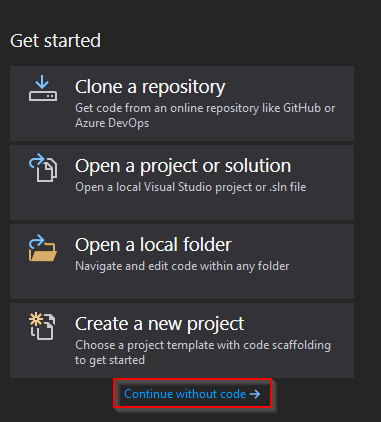
Task: Click the Get started heading
Action: (x=55, y=41)
